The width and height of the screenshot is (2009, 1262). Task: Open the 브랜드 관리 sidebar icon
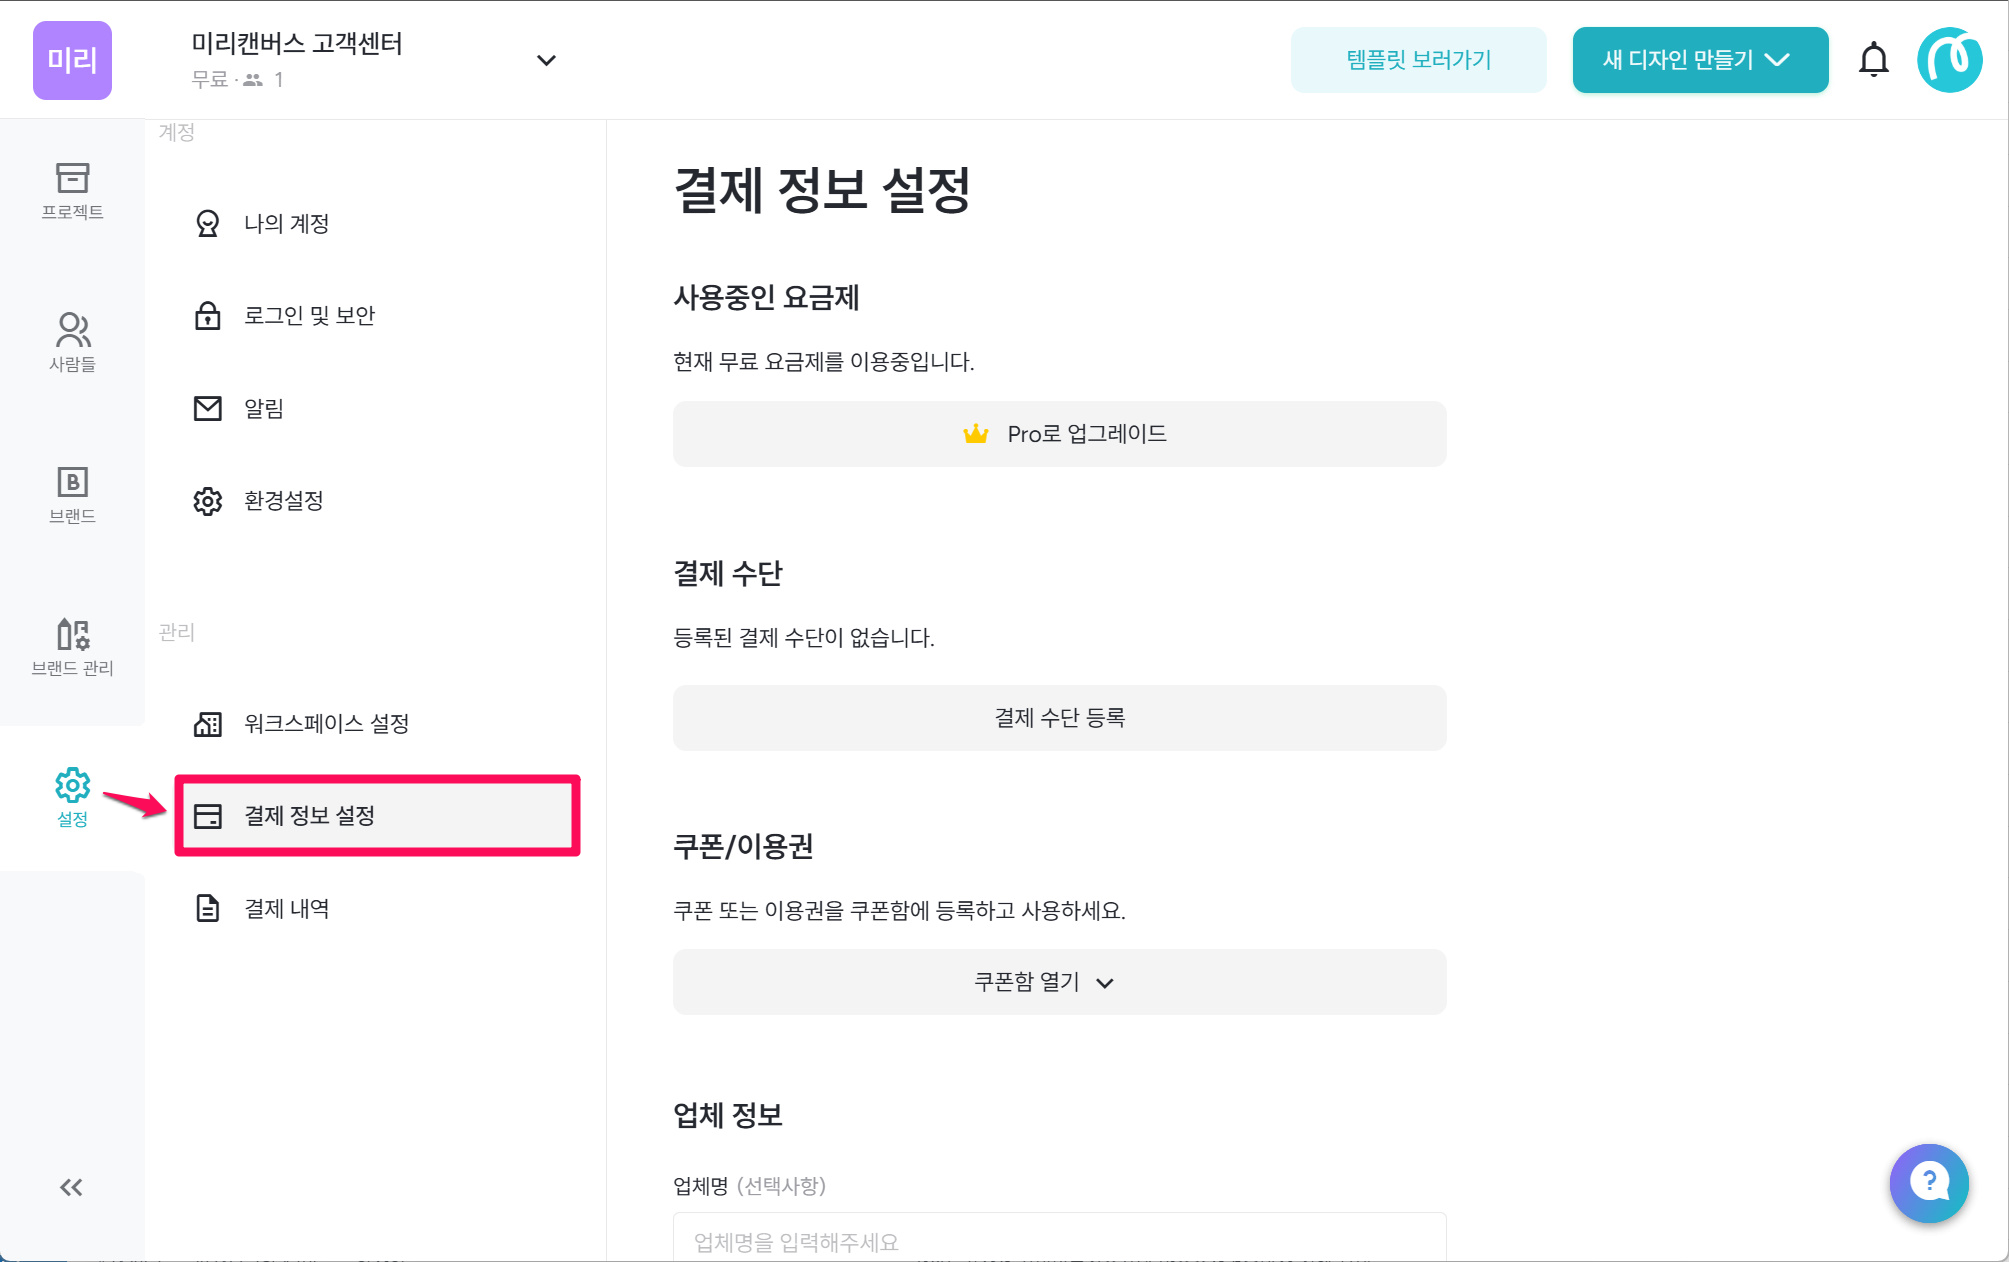click(x=72, y=646)
